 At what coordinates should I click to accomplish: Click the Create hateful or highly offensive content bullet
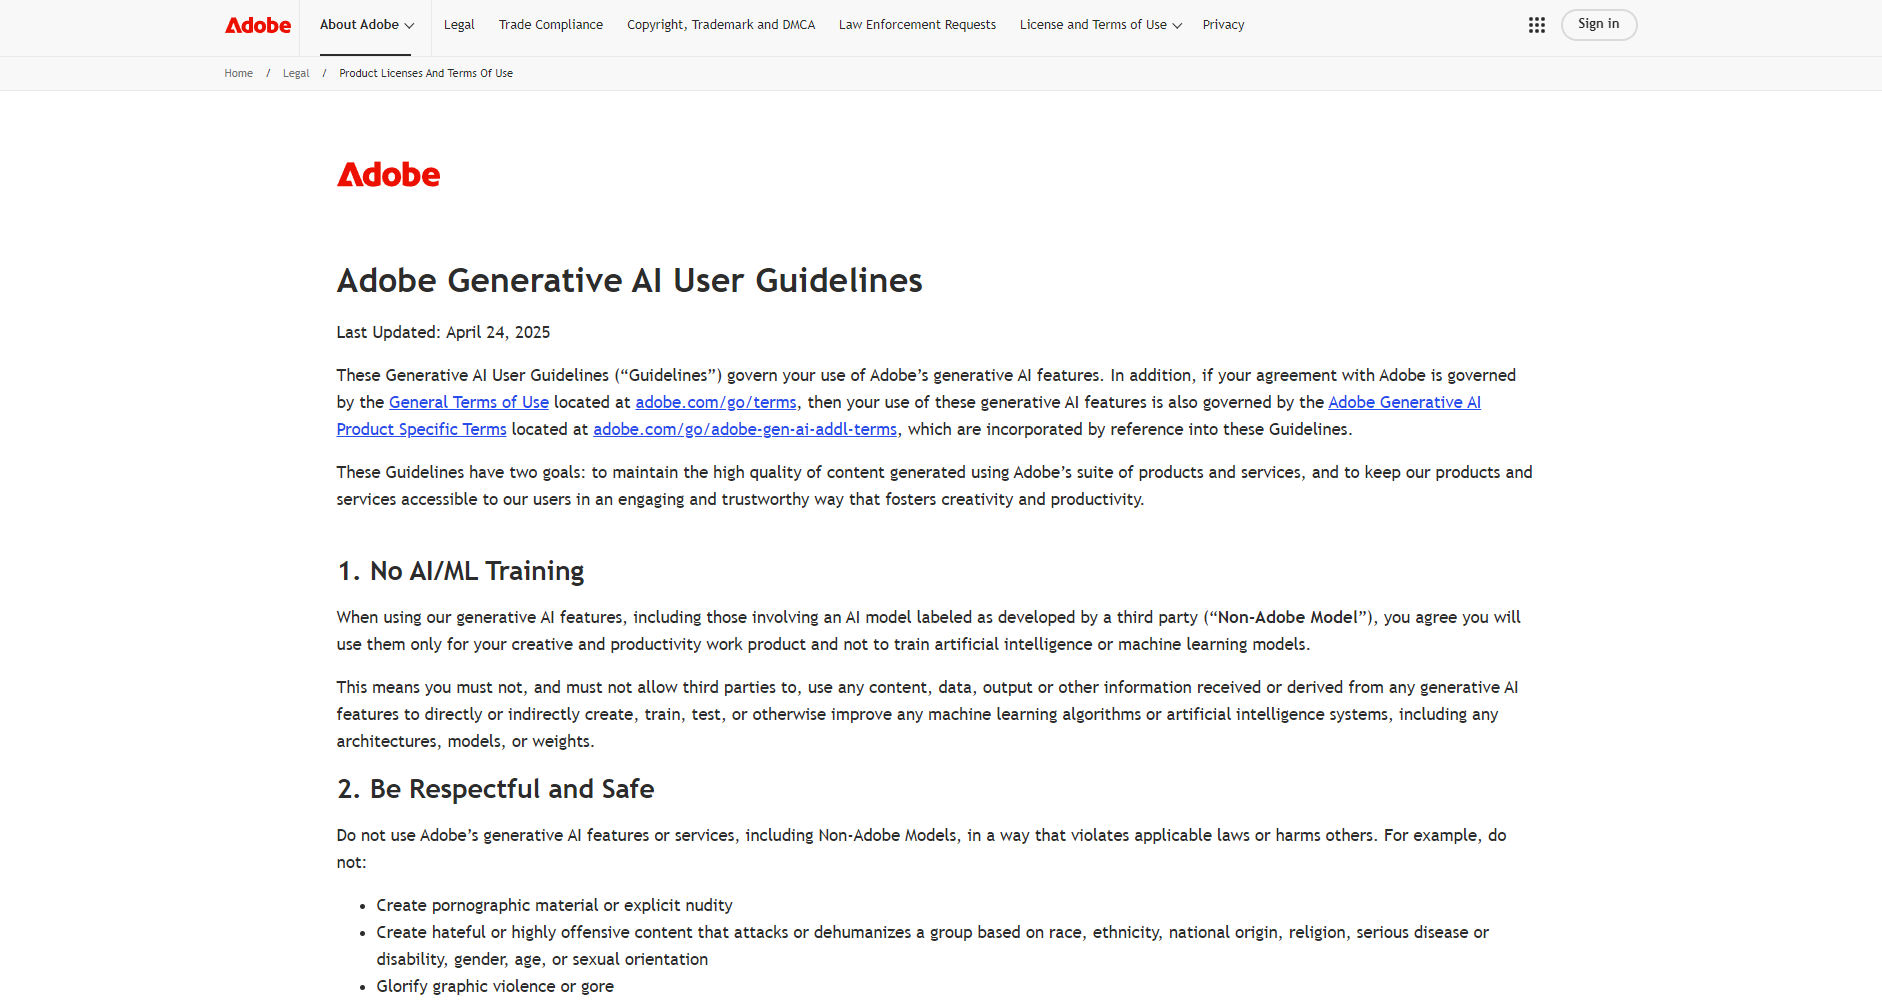point(933,945)
